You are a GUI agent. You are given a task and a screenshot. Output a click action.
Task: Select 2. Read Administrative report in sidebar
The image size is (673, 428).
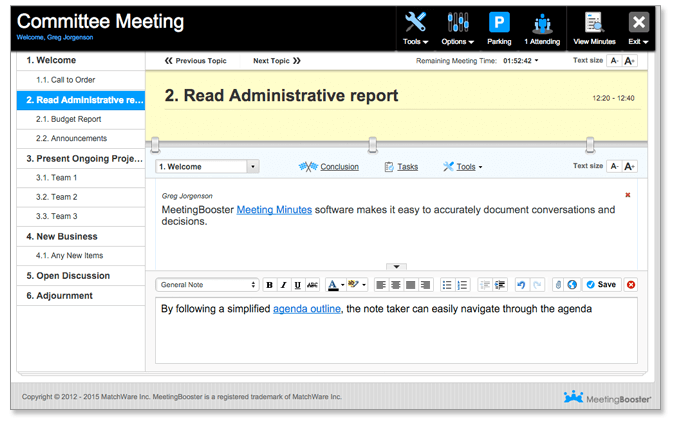(81, 100)
